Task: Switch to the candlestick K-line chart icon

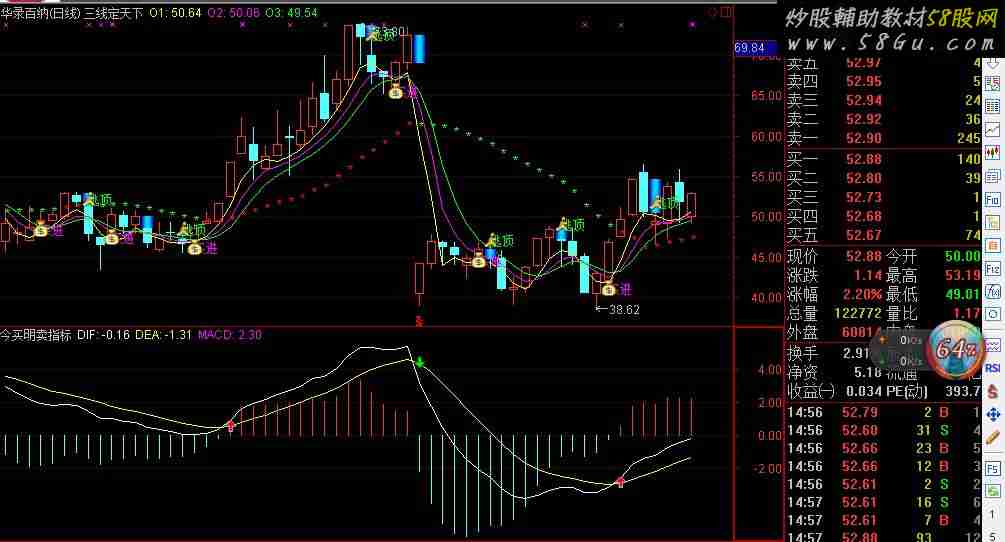Action: click(993, 152)
